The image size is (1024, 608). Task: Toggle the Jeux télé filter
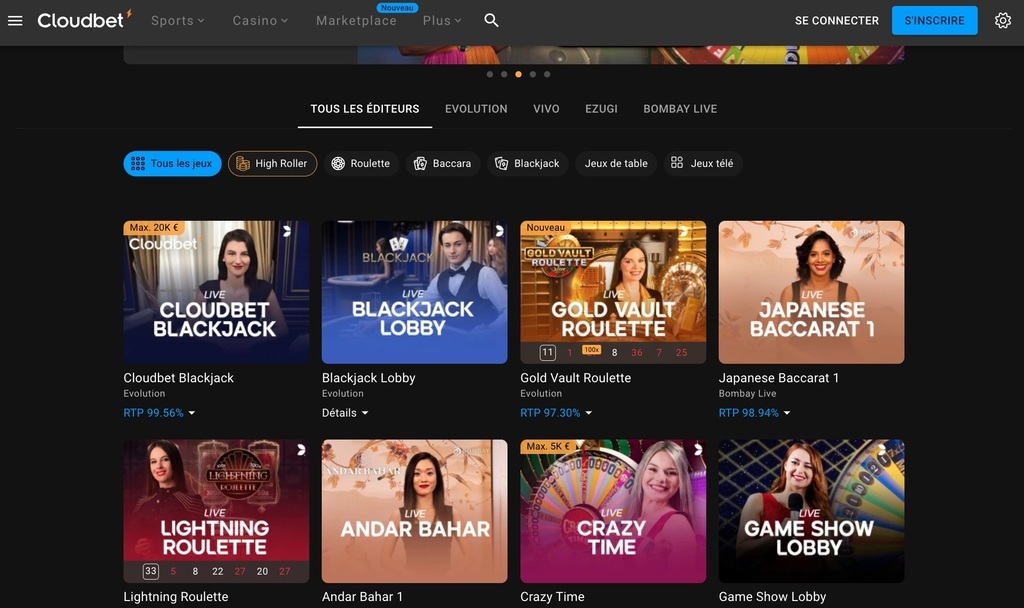703,163
